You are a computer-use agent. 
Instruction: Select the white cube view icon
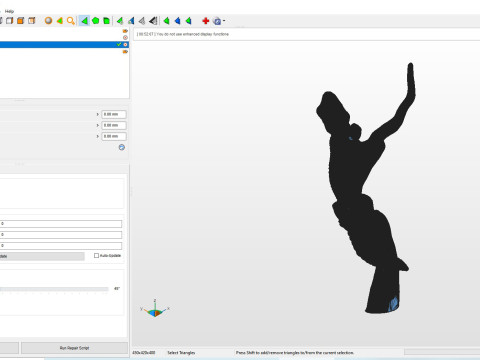pos(10,21)
